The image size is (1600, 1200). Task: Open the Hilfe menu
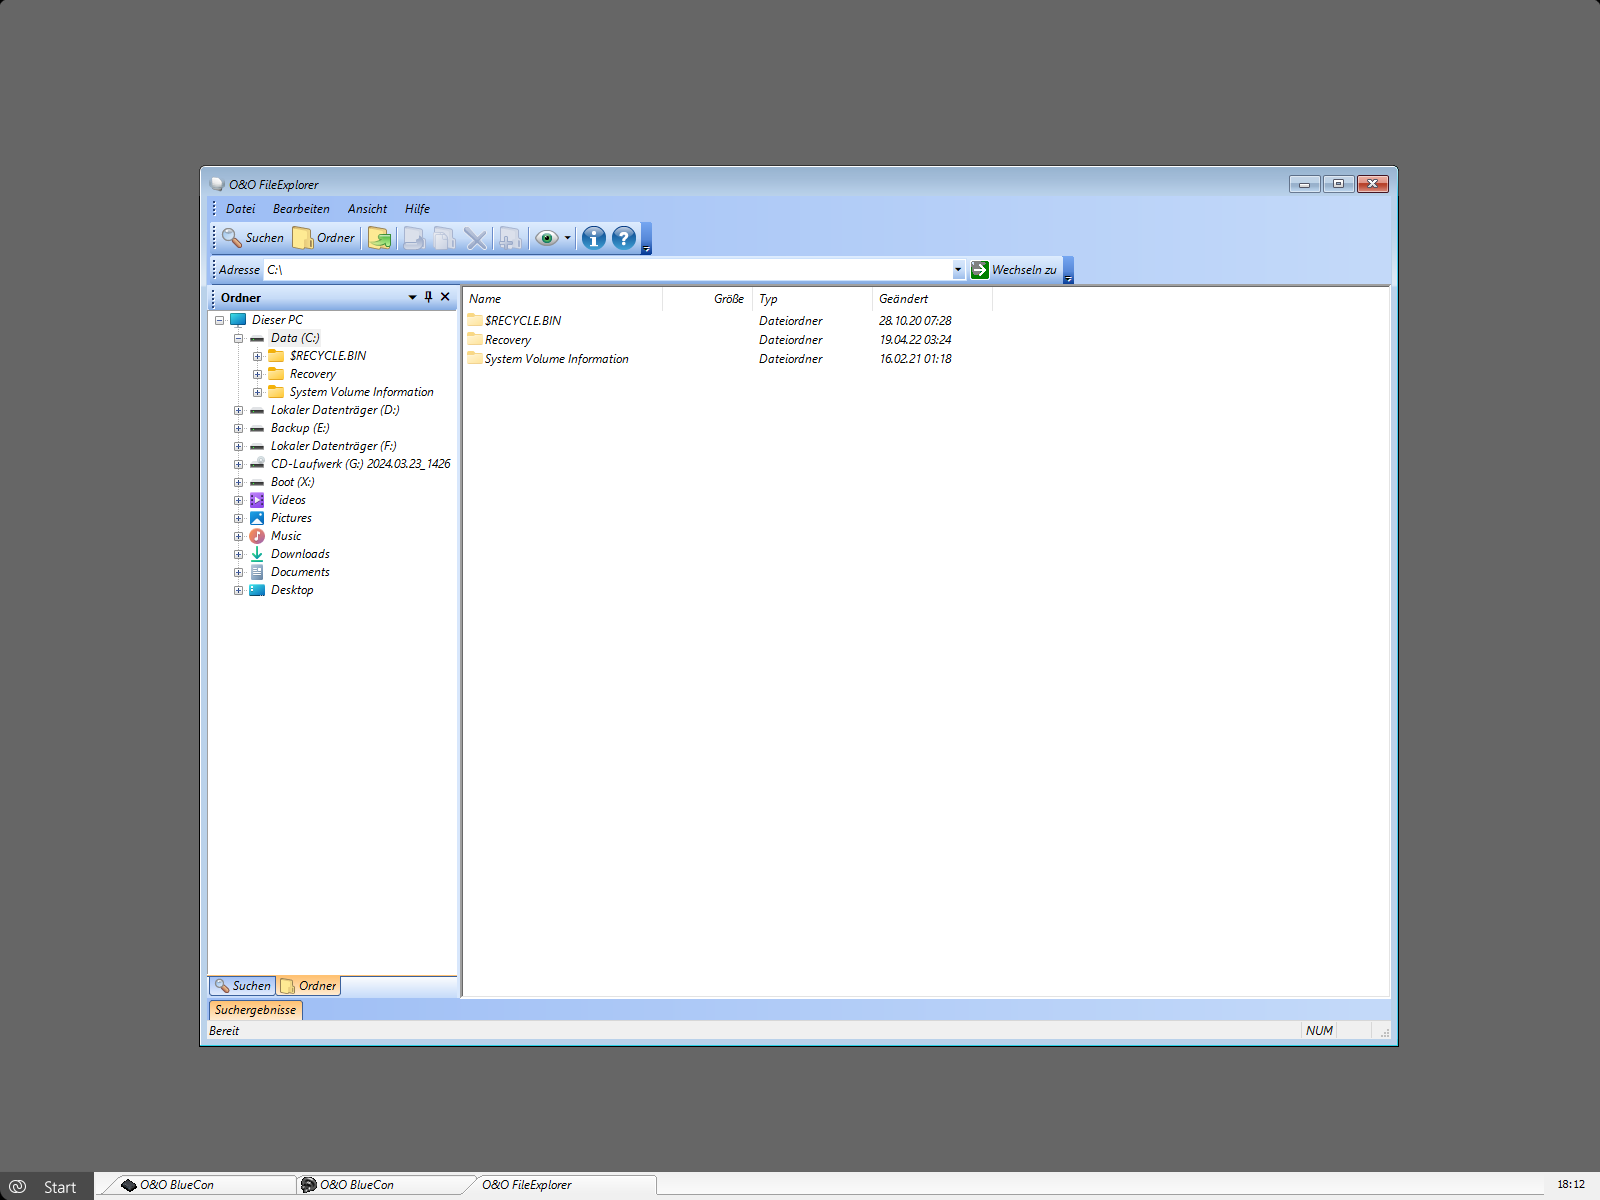pyautogui.click(x=417, y=209)
